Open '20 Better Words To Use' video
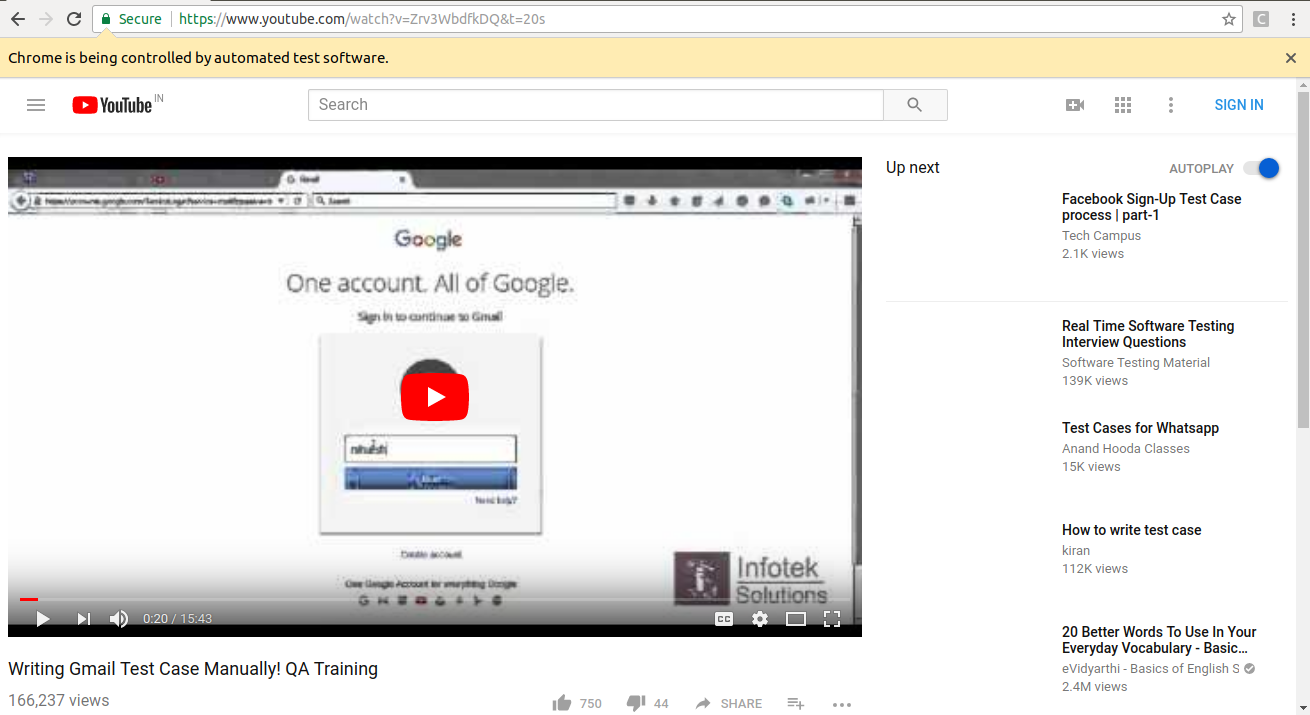 [1159, 640]
